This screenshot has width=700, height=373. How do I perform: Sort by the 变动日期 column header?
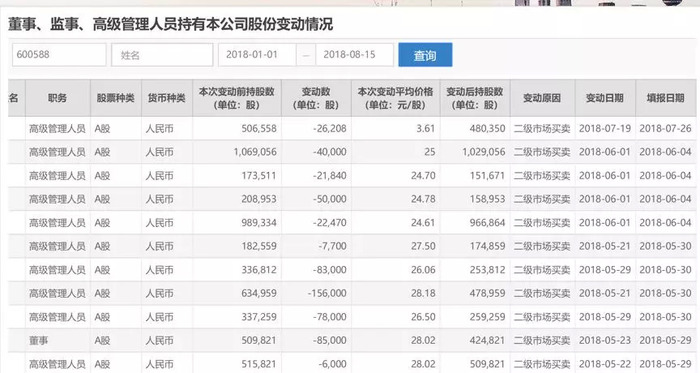pyautogui.click(x=605, y=98)
